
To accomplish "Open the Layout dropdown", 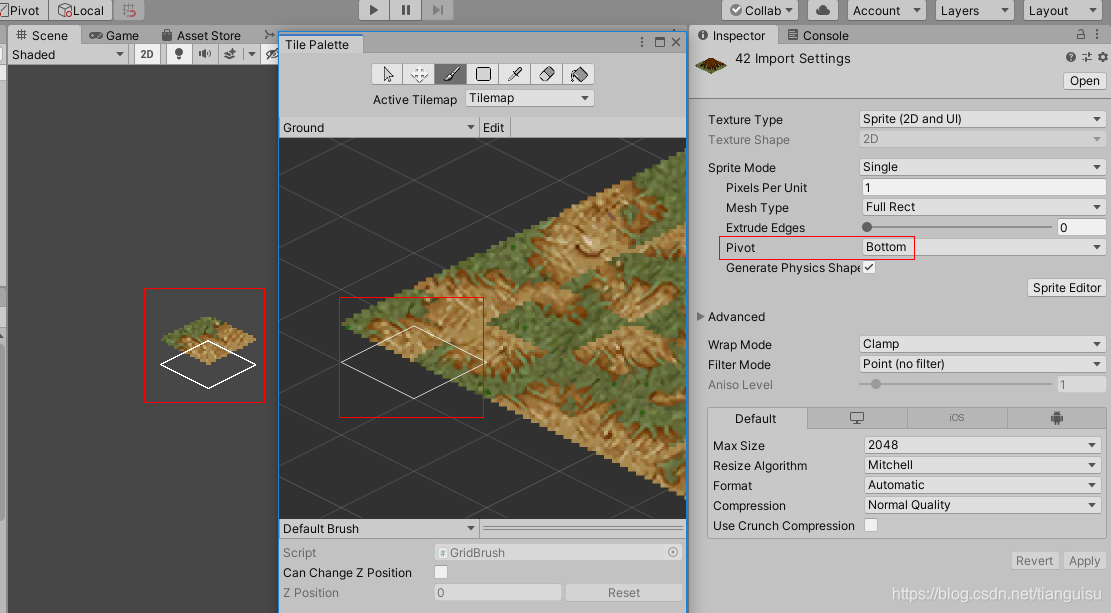I will [x=1062, y=11].
